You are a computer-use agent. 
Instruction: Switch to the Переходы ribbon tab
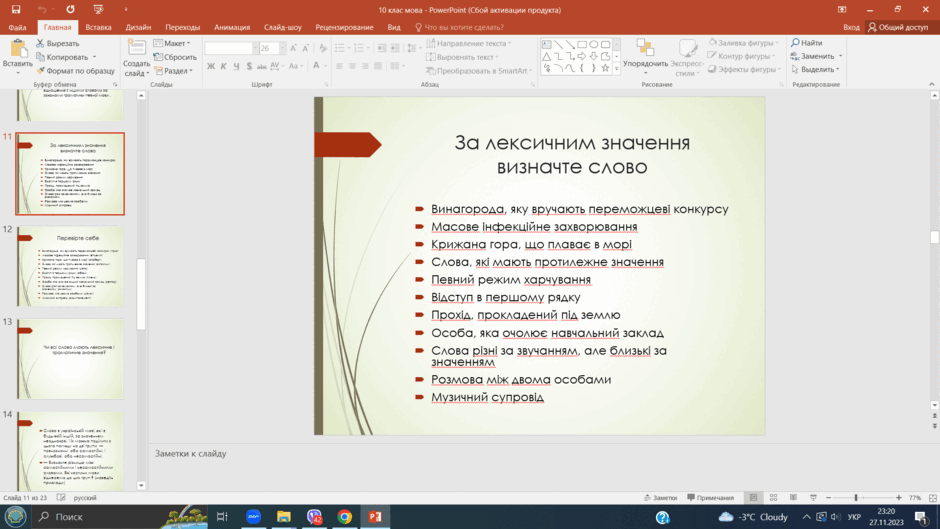182,27
